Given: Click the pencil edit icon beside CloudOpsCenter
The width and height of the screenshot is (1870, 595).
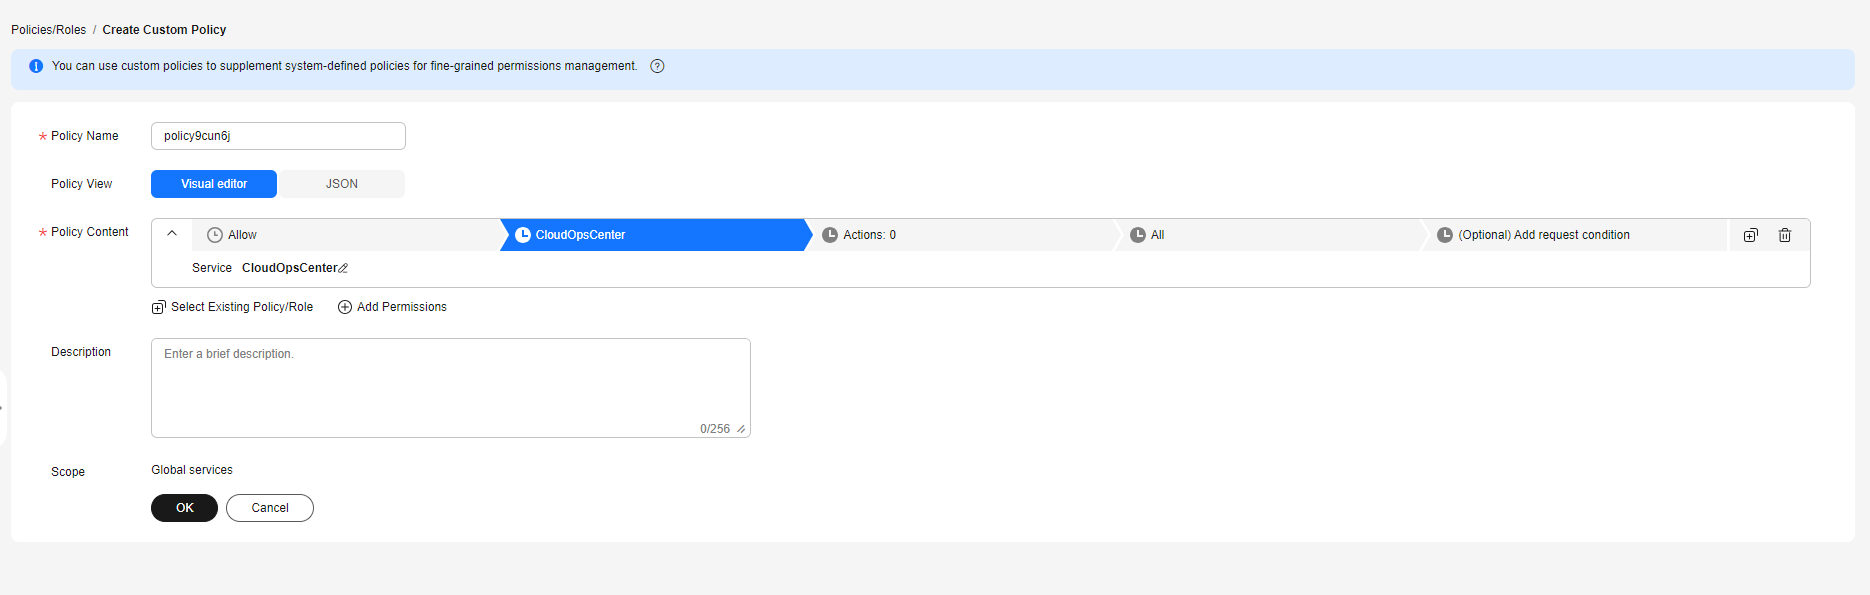Looking at the screenshot, I should (344, 268).
